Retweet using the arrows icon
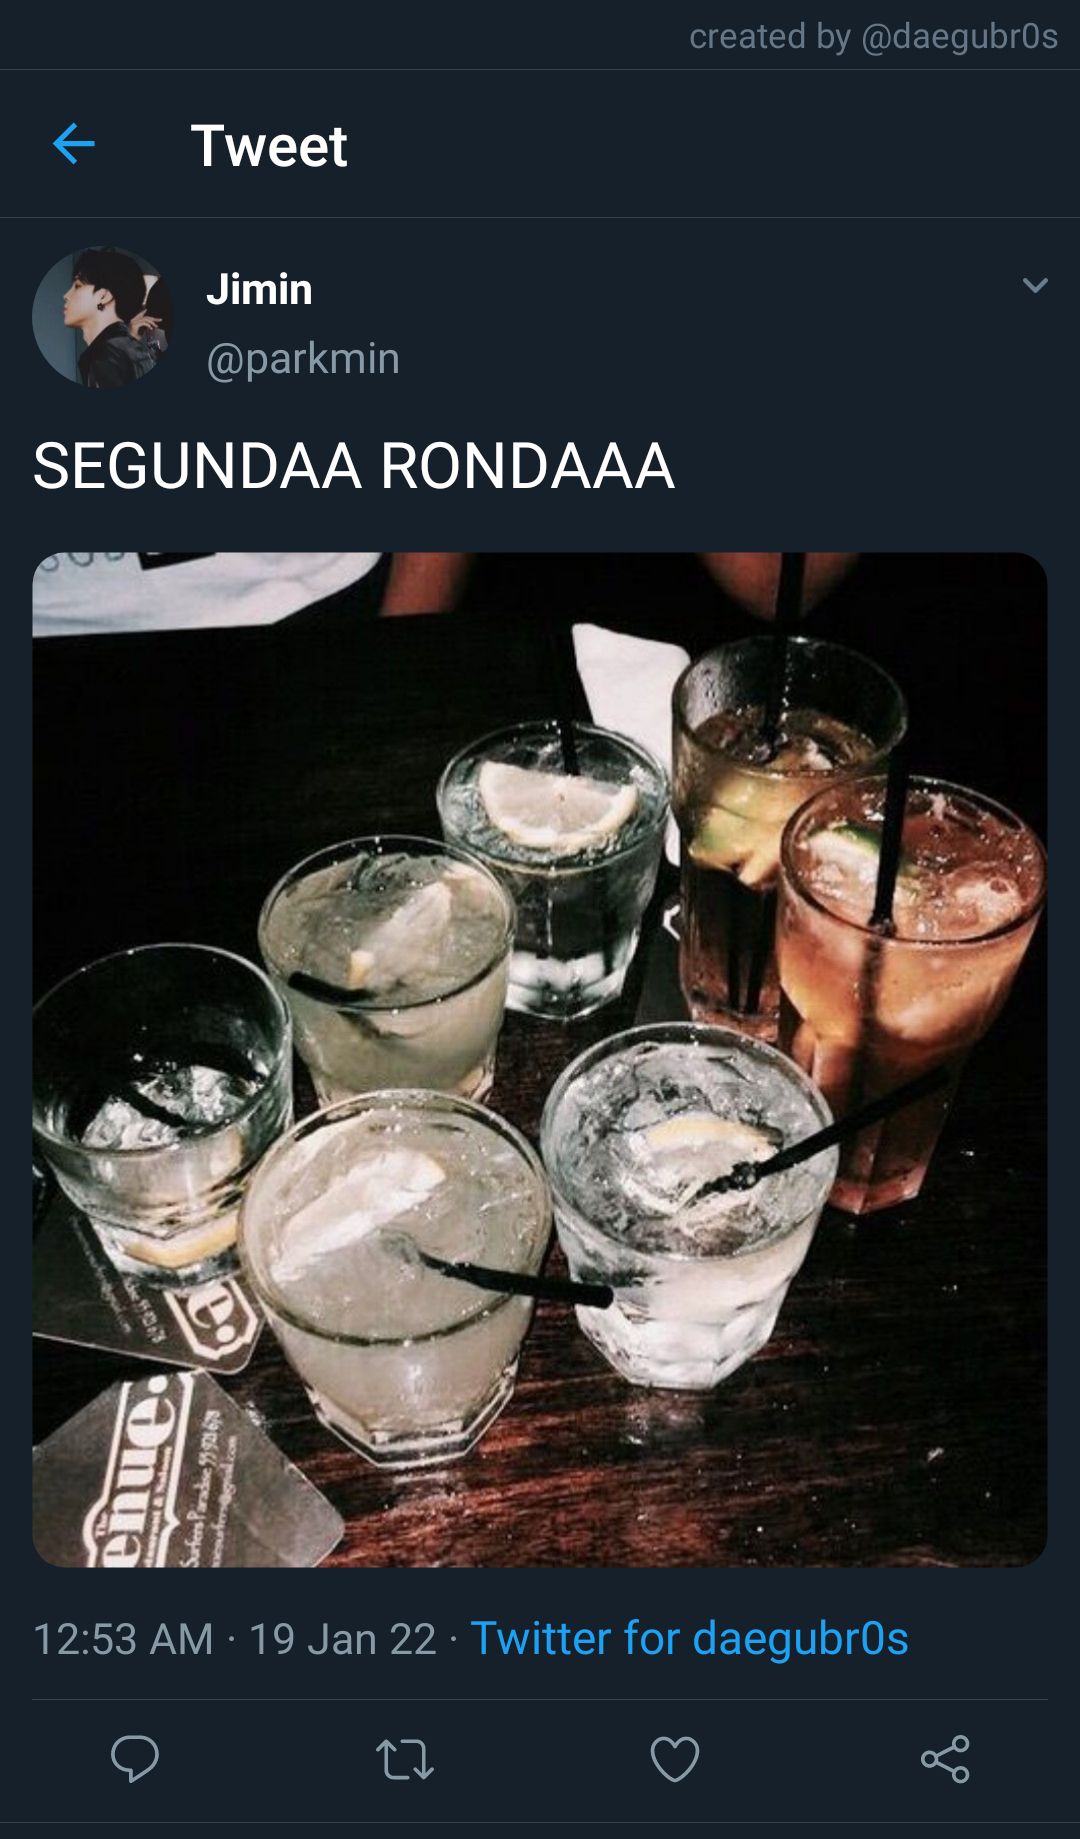This screenshot has width=1080, height=1839. (x=405, y=1760)
